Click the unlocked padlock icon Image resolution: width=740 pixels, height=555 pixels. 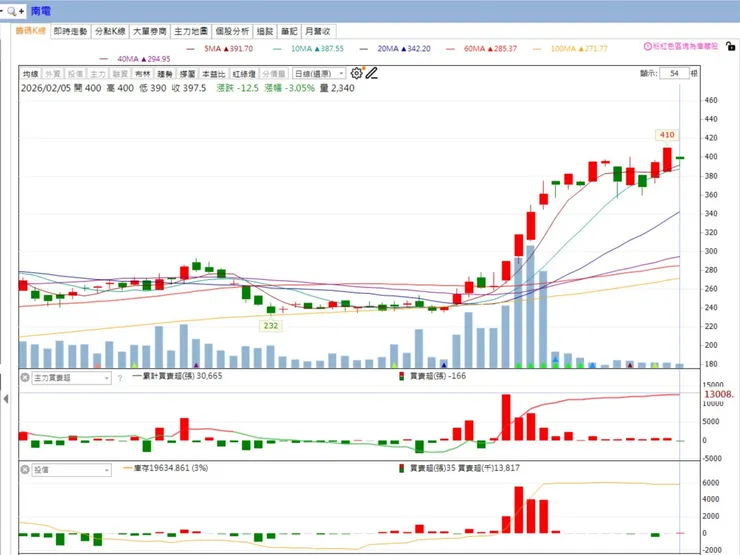pos(730,46)
